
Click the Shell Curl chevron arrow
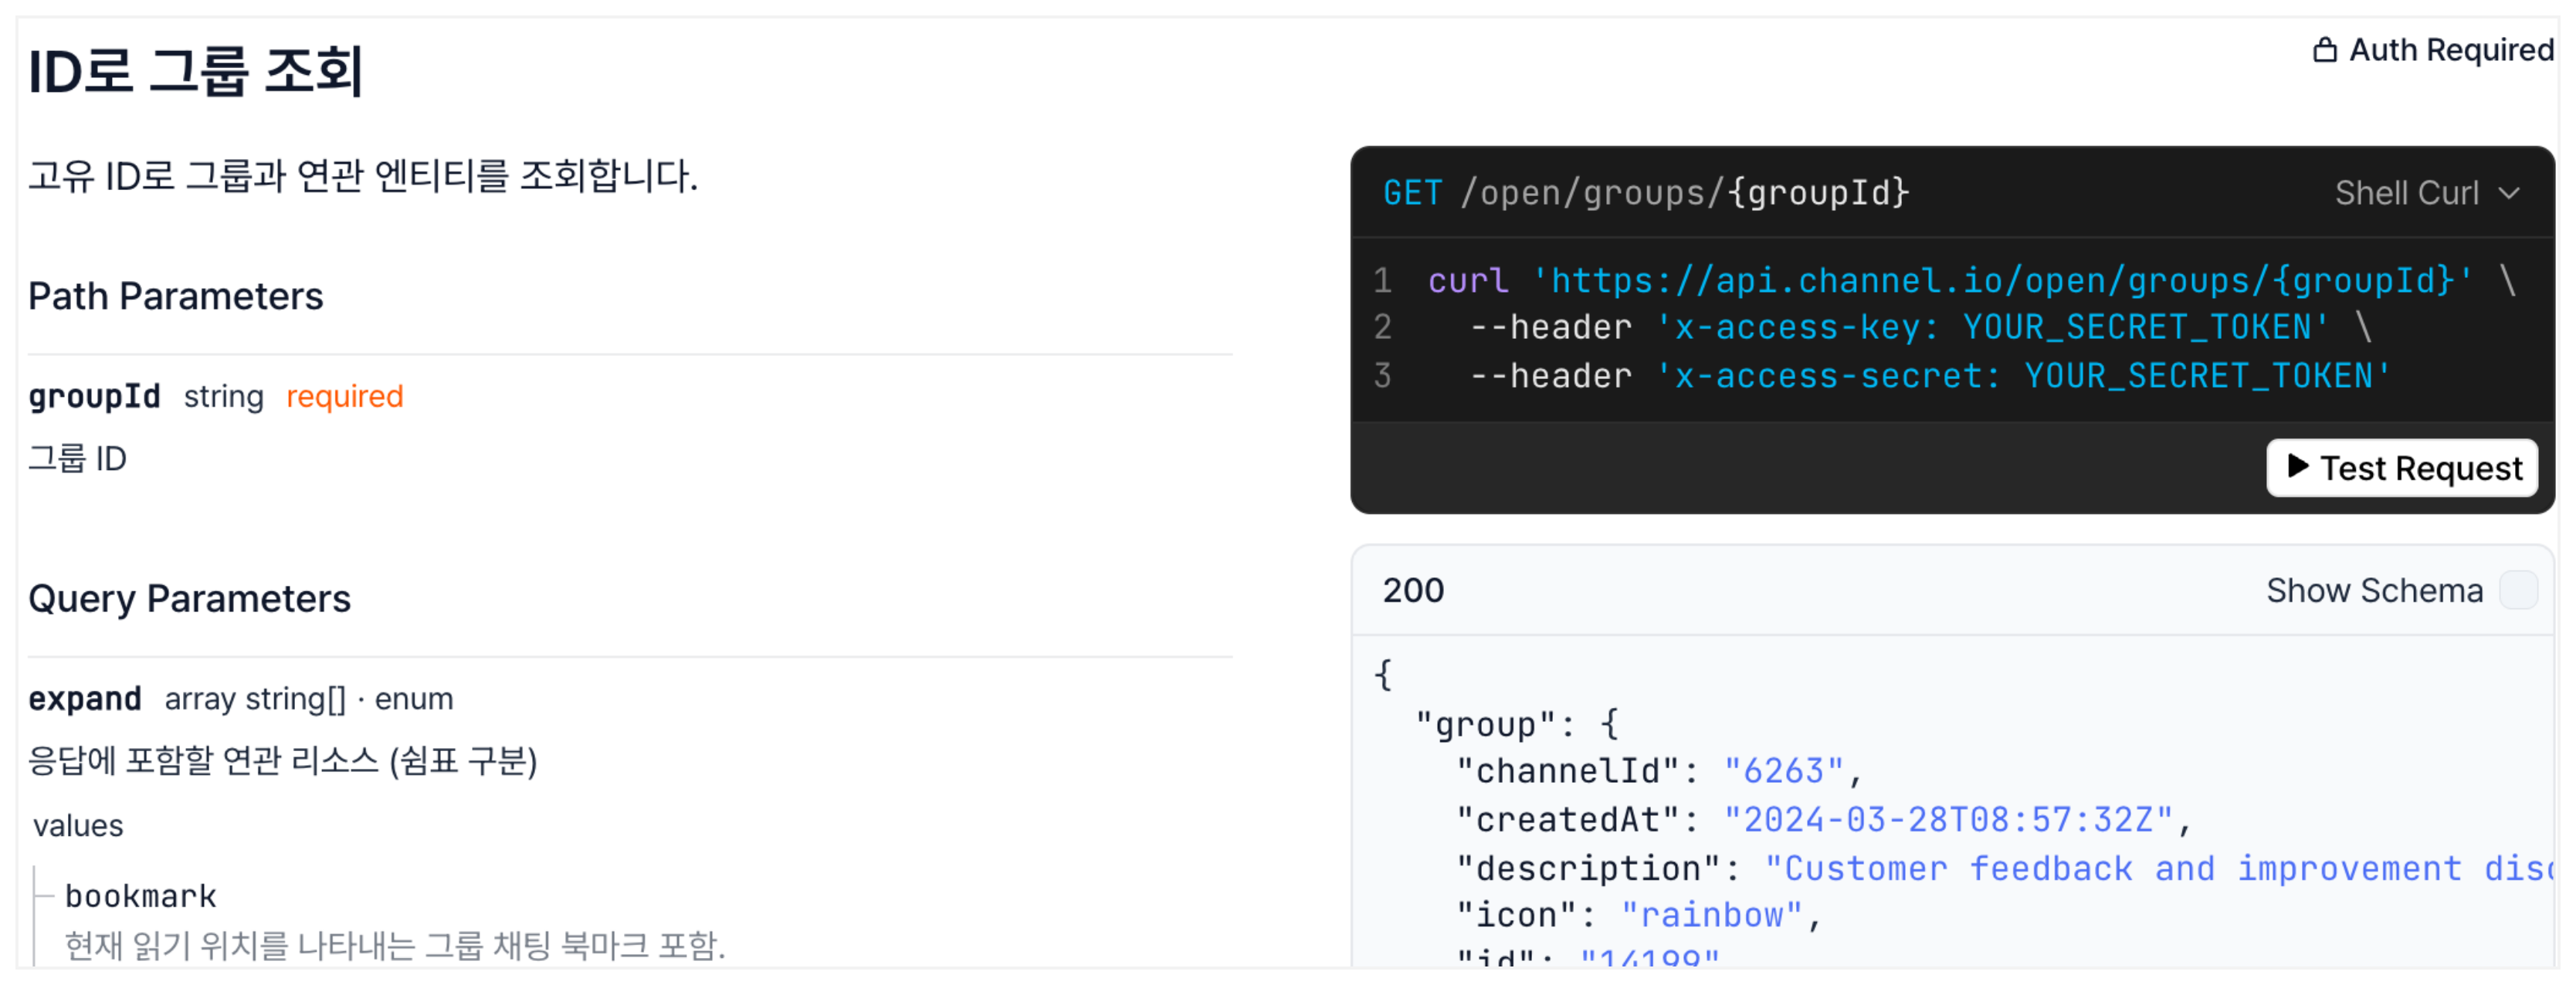[2508, 193]
